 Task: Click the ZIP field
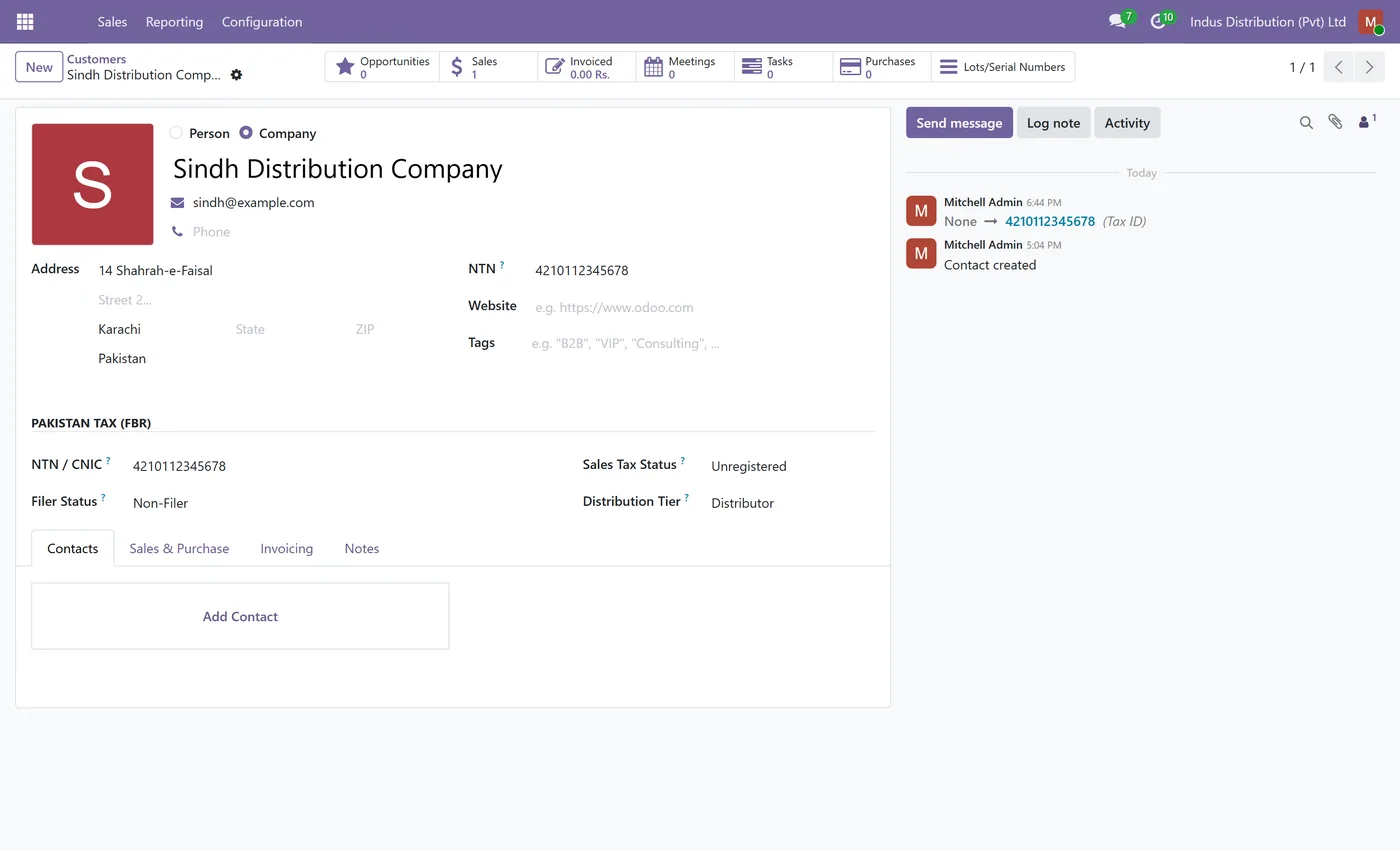(392, 329)
